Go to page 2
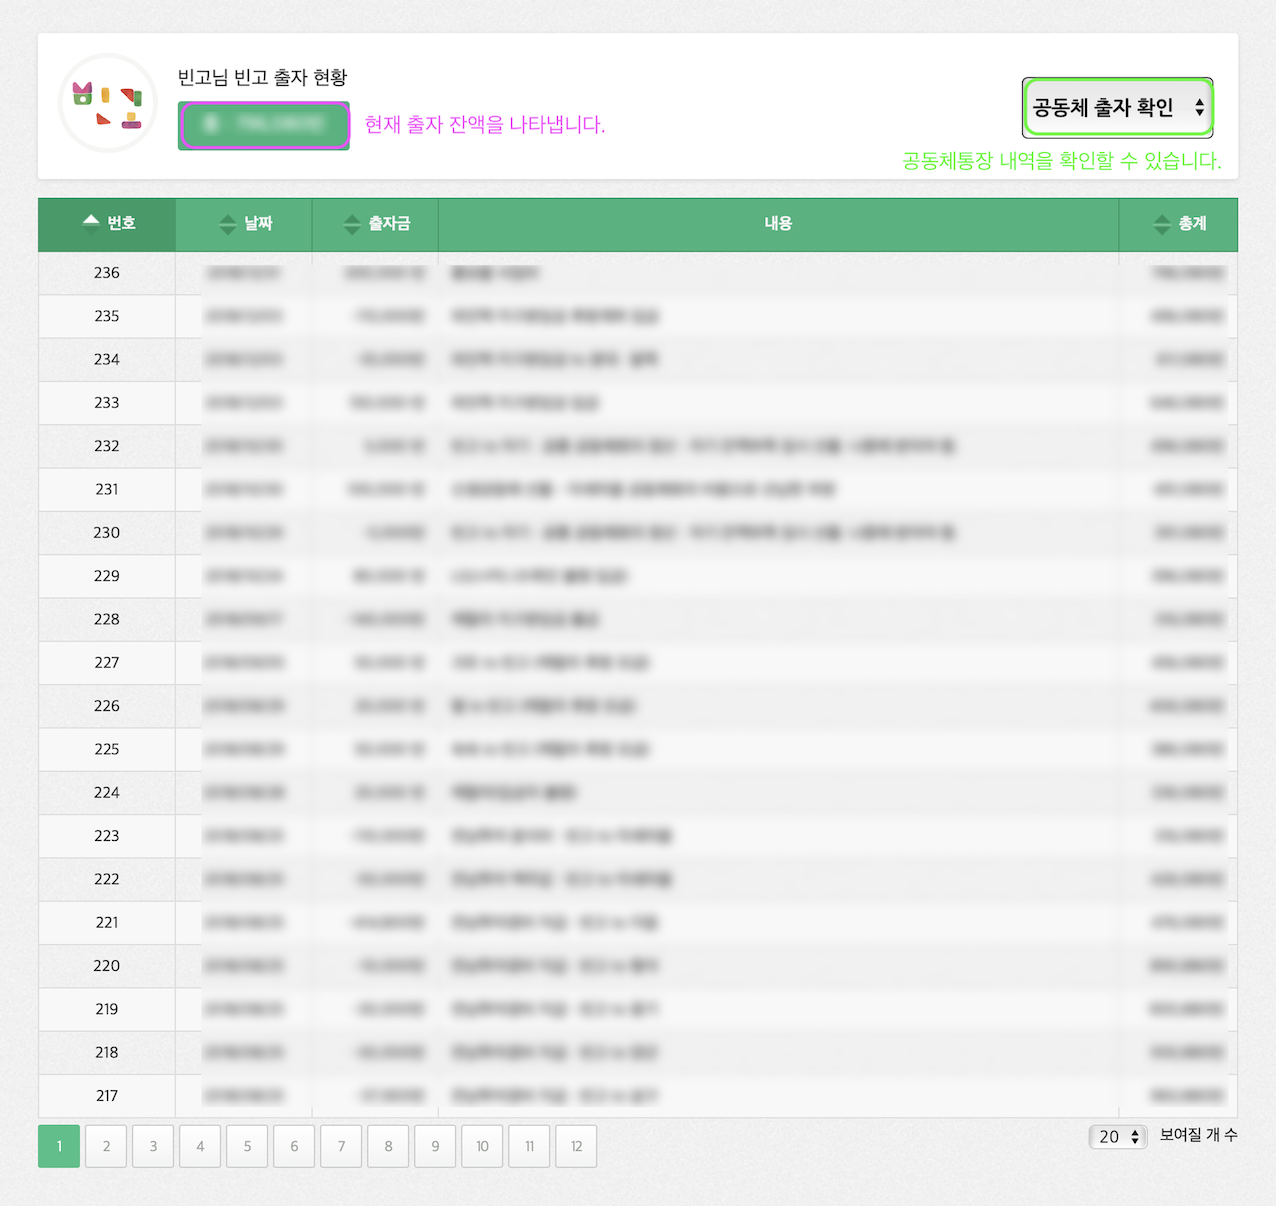The image size is (1276, 1206). [106, 1146]
